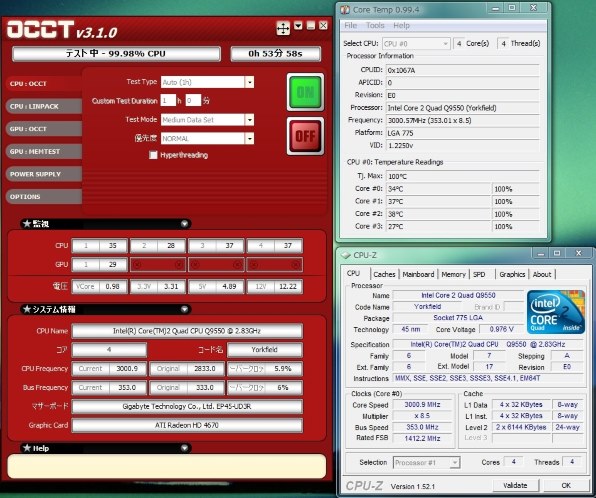The image size is (596, 498).
Task: Click the Level 2 cache 2 x 6144 KBytes value
Action: [x=521, y=427]
